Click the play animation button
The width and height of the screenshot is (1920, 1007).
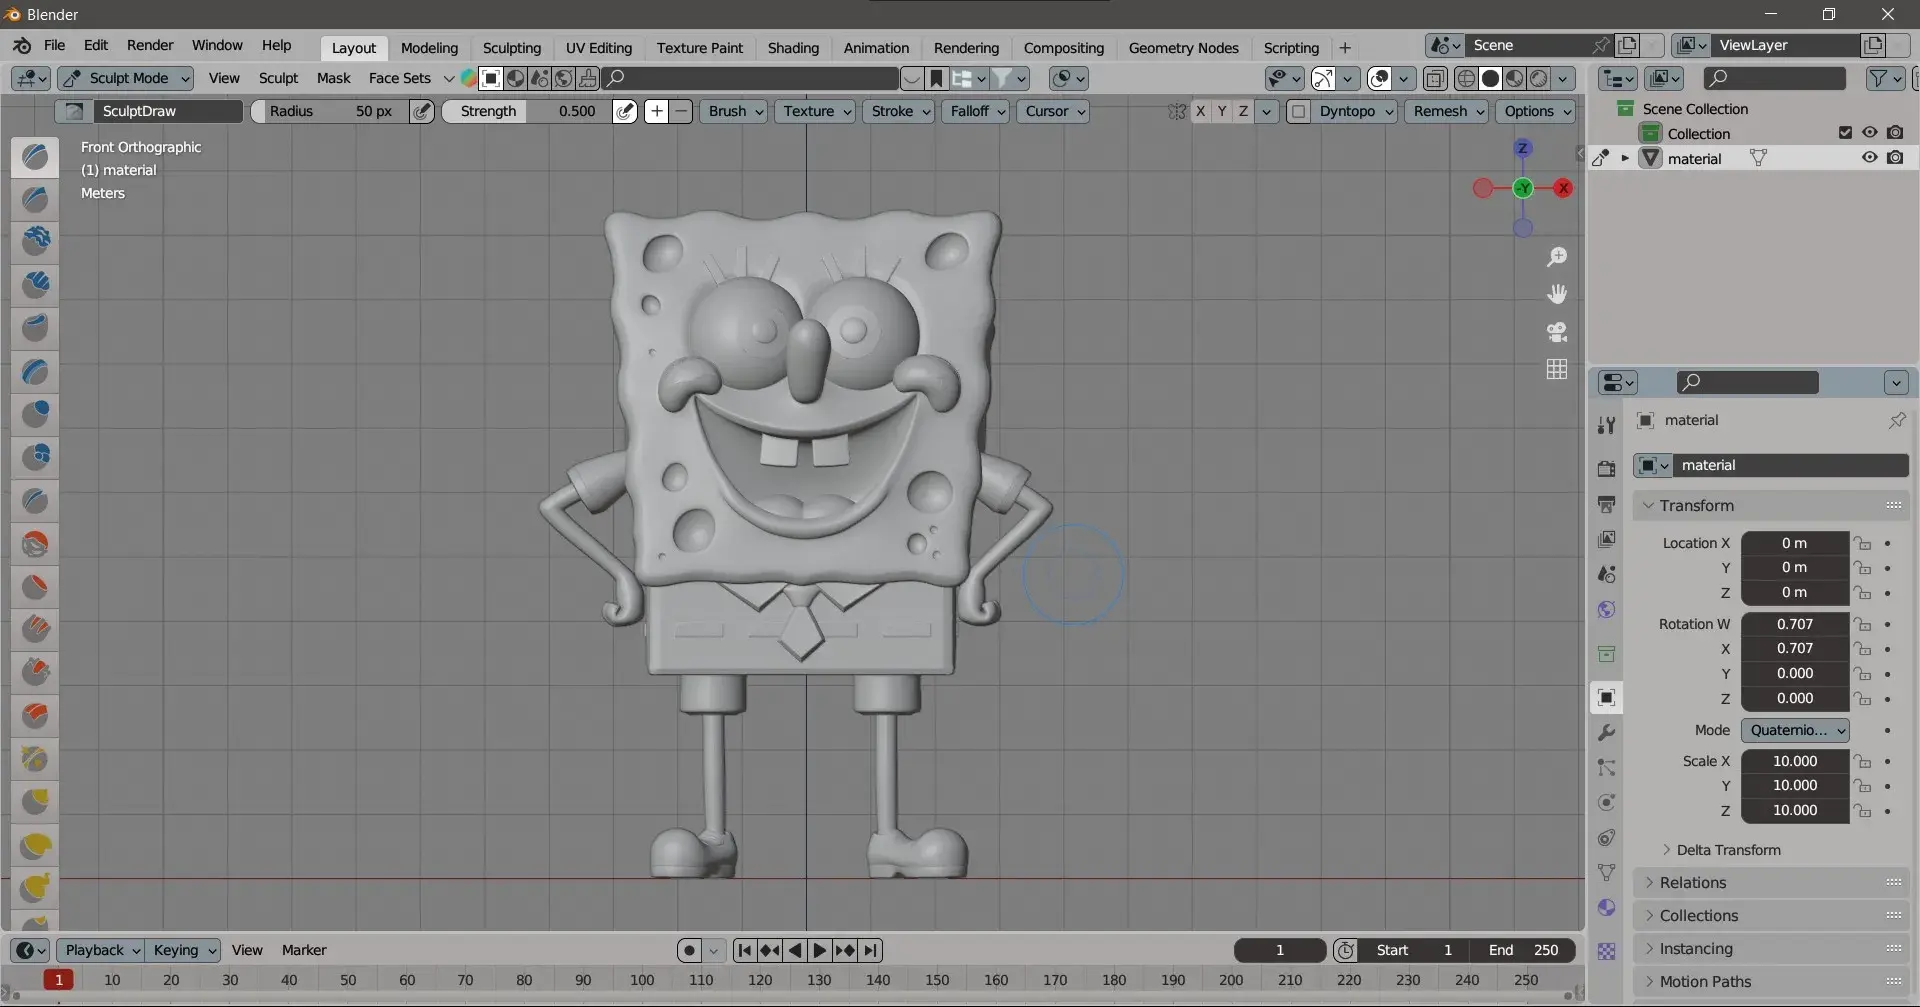819,950
